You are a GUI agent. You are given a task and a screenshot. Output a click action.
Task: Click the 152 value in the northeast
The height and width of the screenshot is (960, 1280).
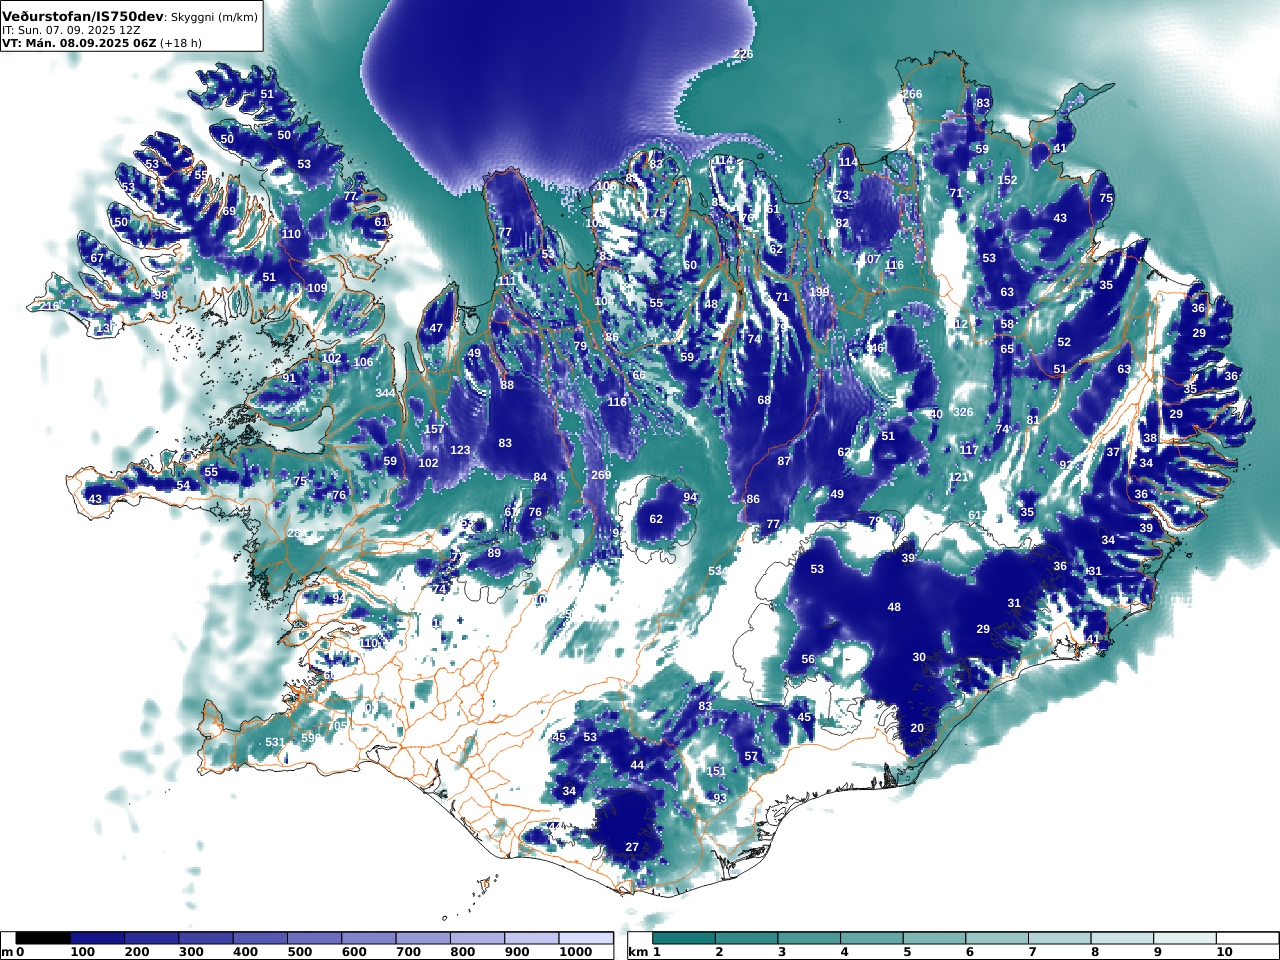(1007, 180)
